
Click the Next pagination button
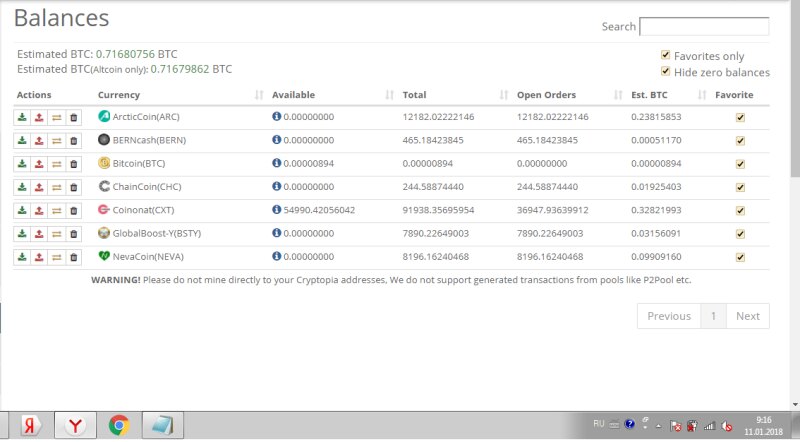[748, 316]
